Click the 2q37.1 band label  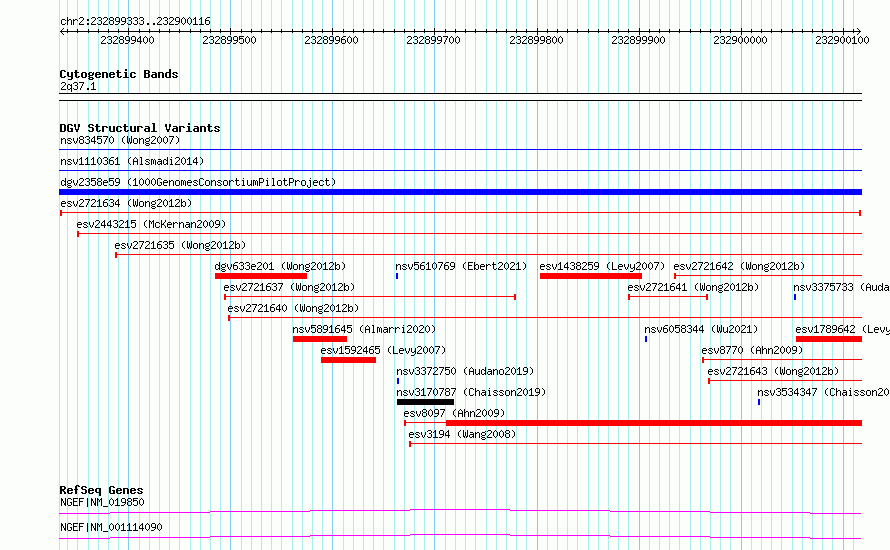[78, 86]
